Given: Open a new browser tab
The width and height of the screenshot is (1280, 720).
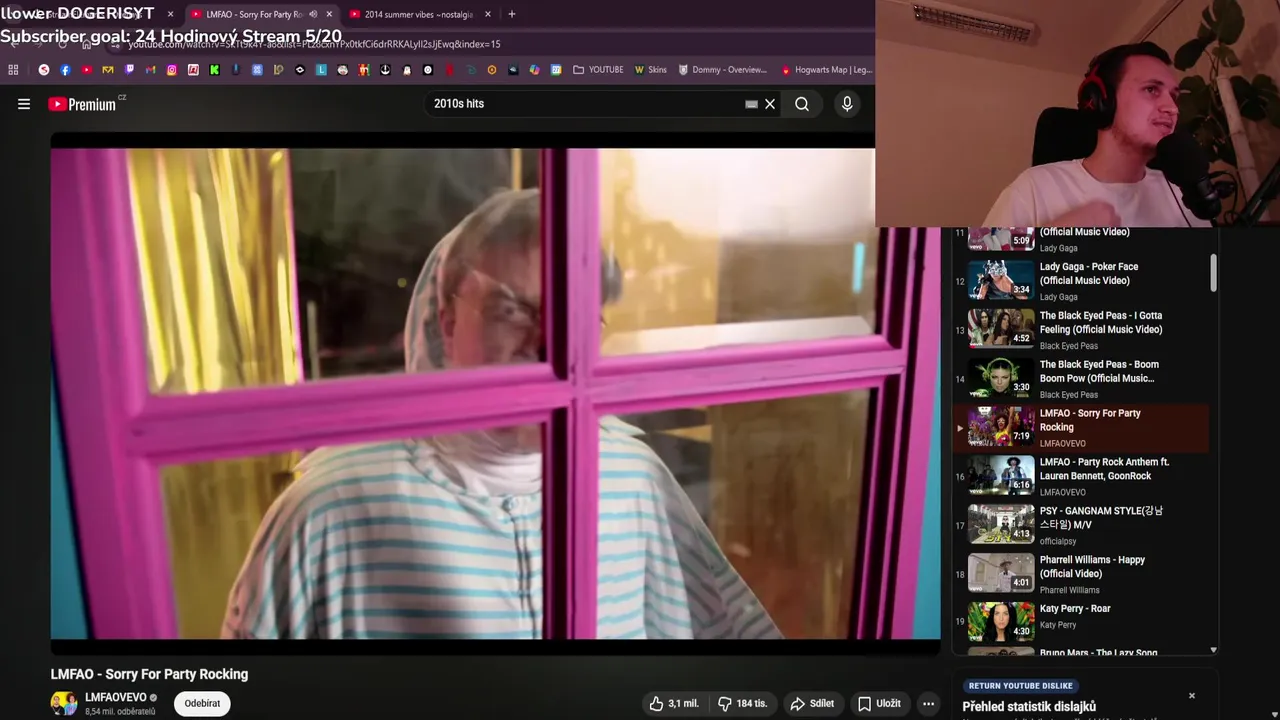Looking at the screenshot, I should [512, 14].
